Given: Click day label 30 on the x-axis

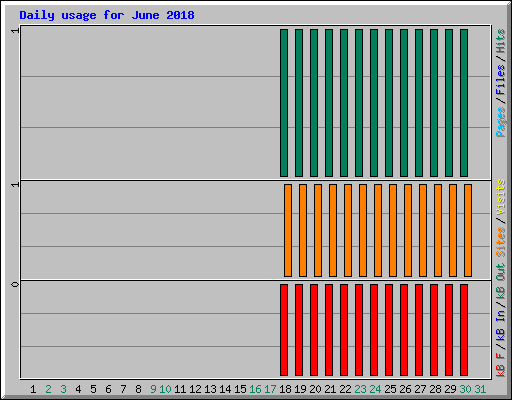Looking at the screenshot, I should click(465, 389).
